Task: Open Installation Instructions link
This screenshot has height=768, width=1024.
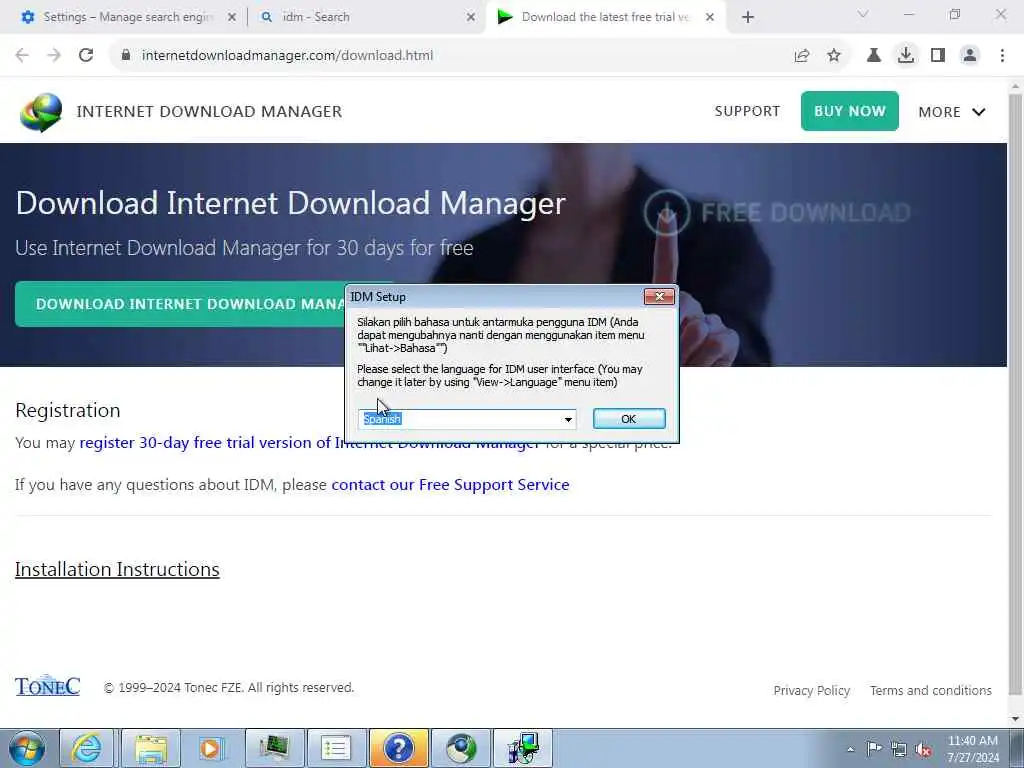Action: click(117, 569)
